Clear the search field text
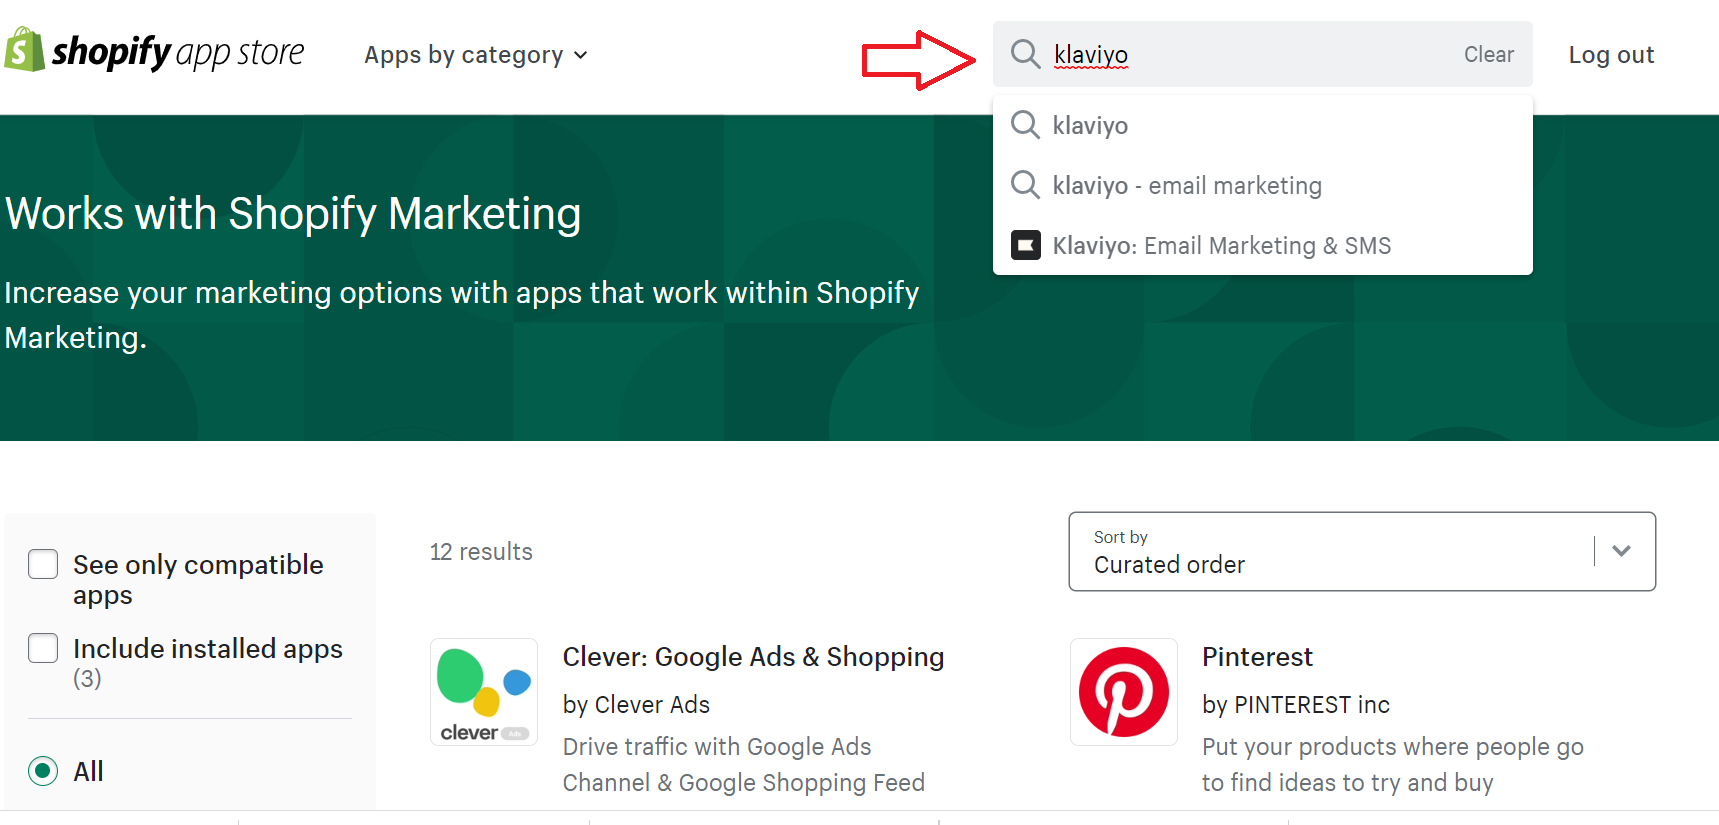The height and width of the screenshot is (825, 1719). pos(1489,54)
